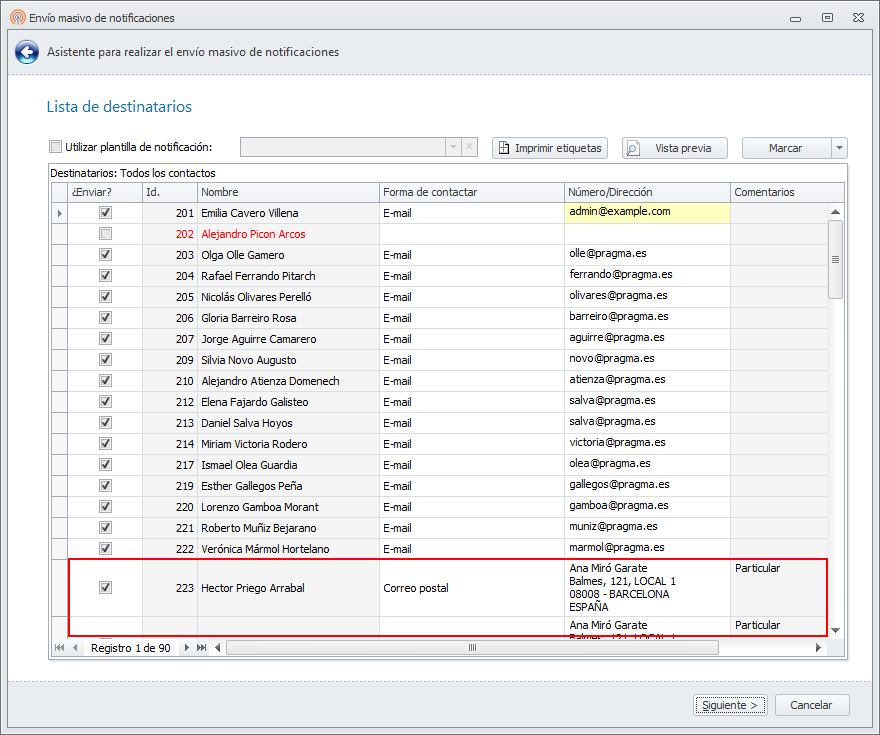Go to first record in navigator
This screenshot has height=735, width=880.
pos(59,648)
